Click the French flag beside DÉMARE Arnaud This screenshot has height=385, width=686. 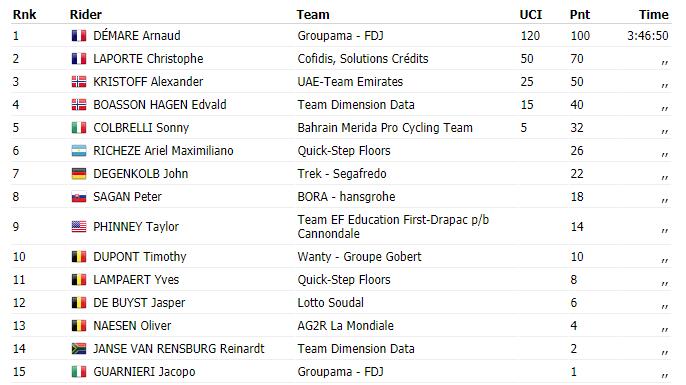[79, 36]
